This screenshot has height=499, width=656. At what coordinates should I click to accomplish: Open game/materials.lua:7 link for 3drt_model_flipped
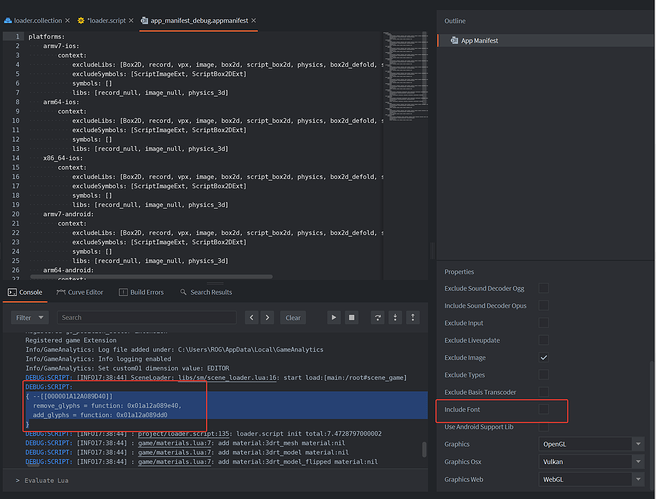tap(176, 462)
